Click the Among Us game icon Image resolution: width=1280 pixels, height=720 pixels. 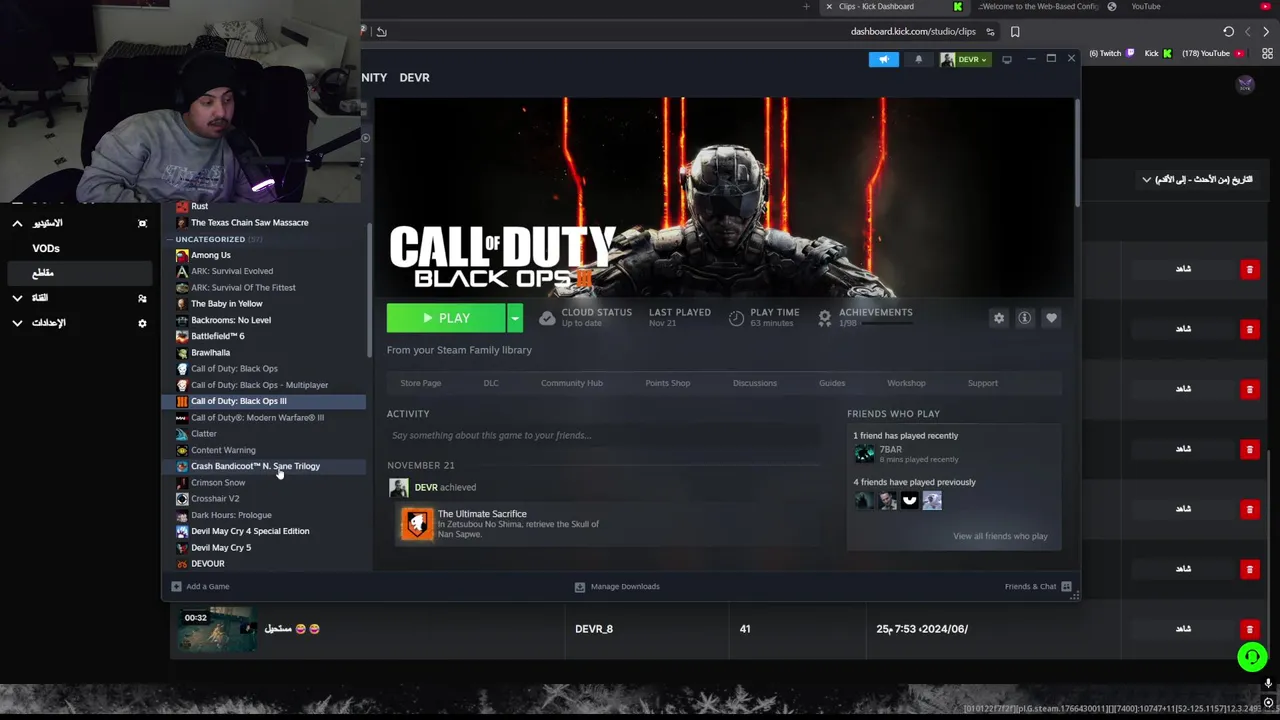point(181,255)
